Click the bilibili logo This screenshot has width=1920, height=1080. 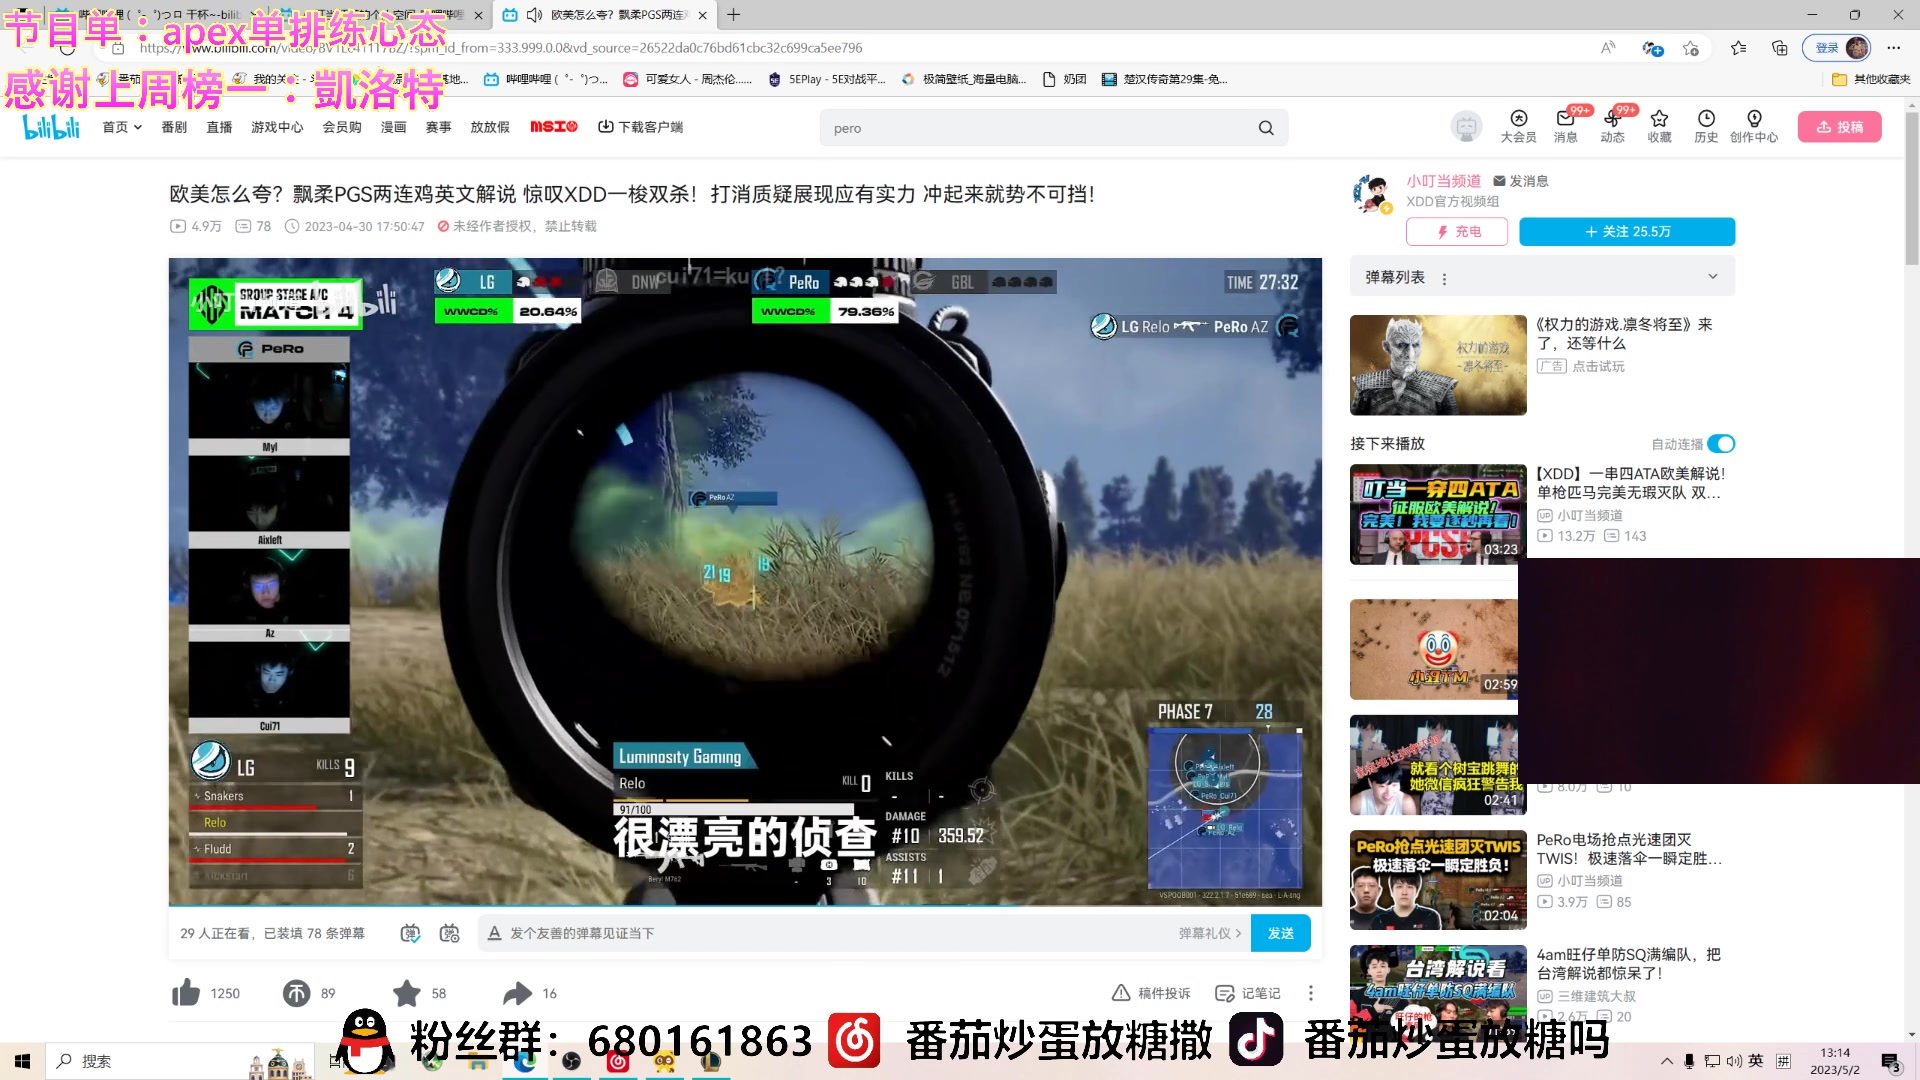52,127
